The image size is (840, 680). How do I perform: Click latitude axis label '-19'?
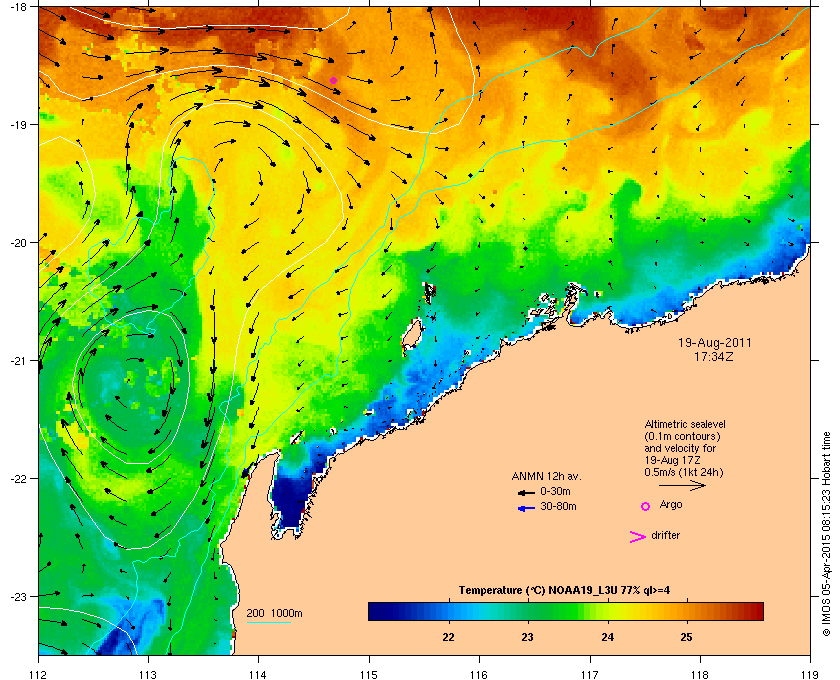tap(18, 124)
